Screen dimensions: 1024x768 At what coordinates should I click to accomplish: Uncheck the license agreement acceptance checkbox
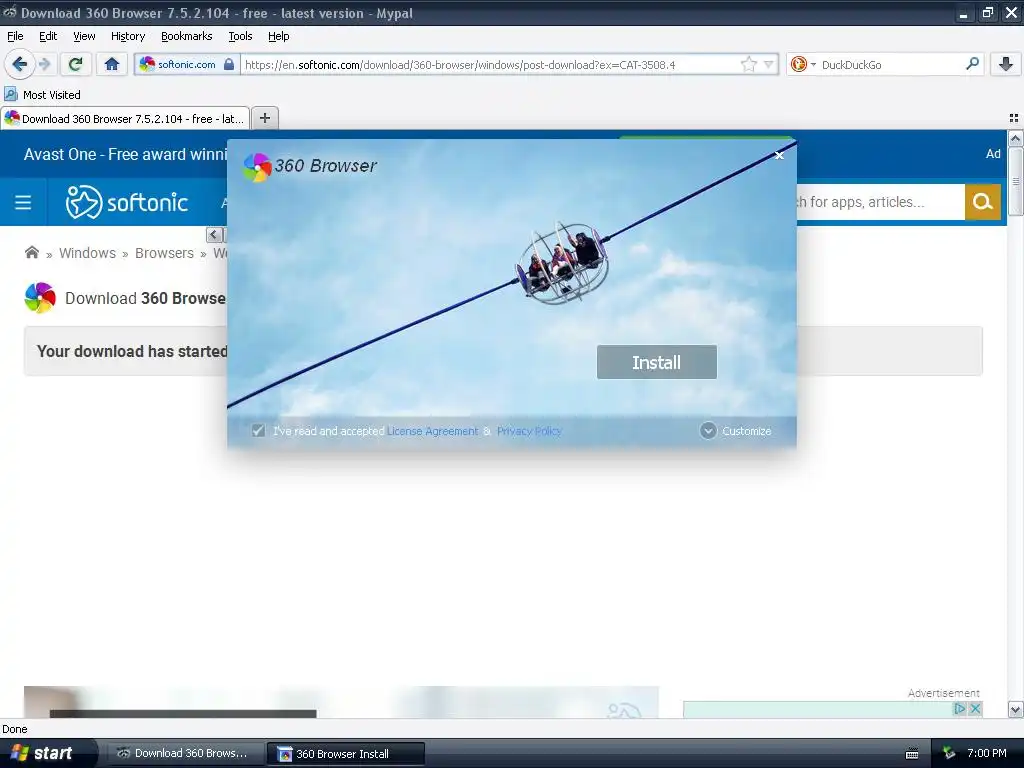[259, 430]
